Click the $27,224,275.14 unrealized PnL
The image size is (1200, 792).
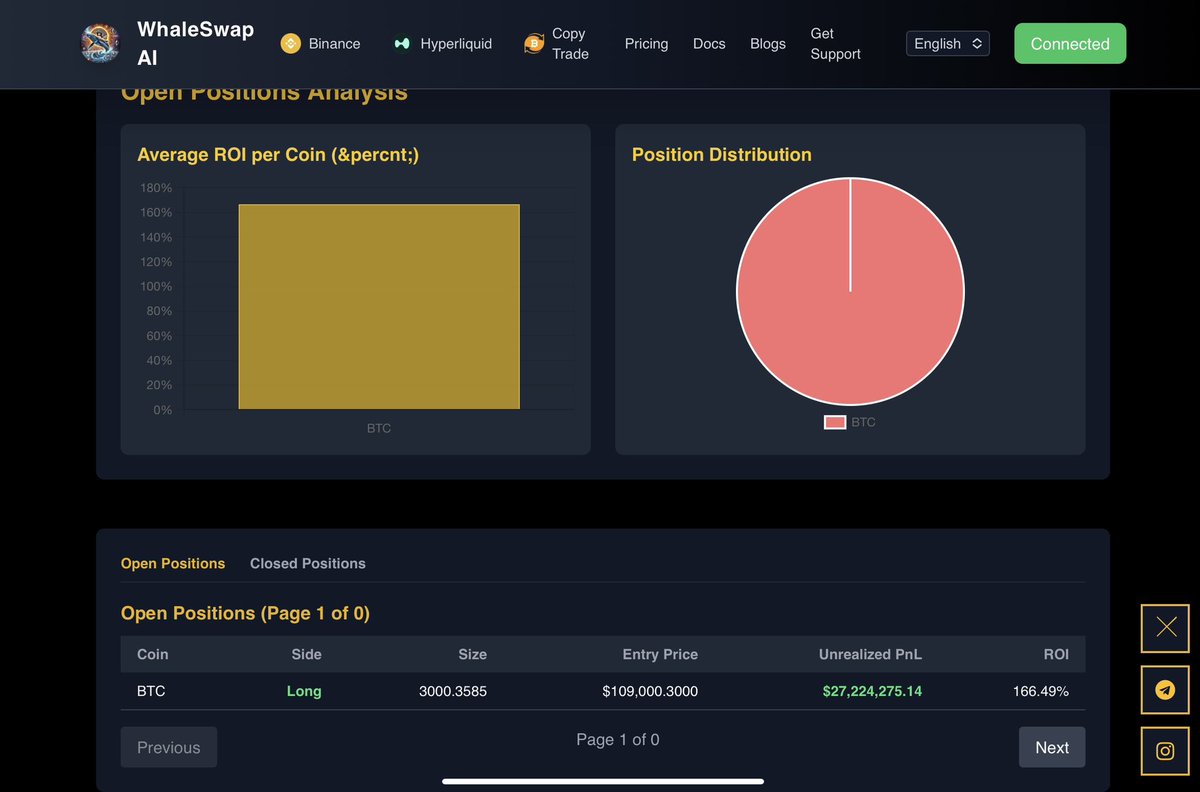click(x=872, y=691)
